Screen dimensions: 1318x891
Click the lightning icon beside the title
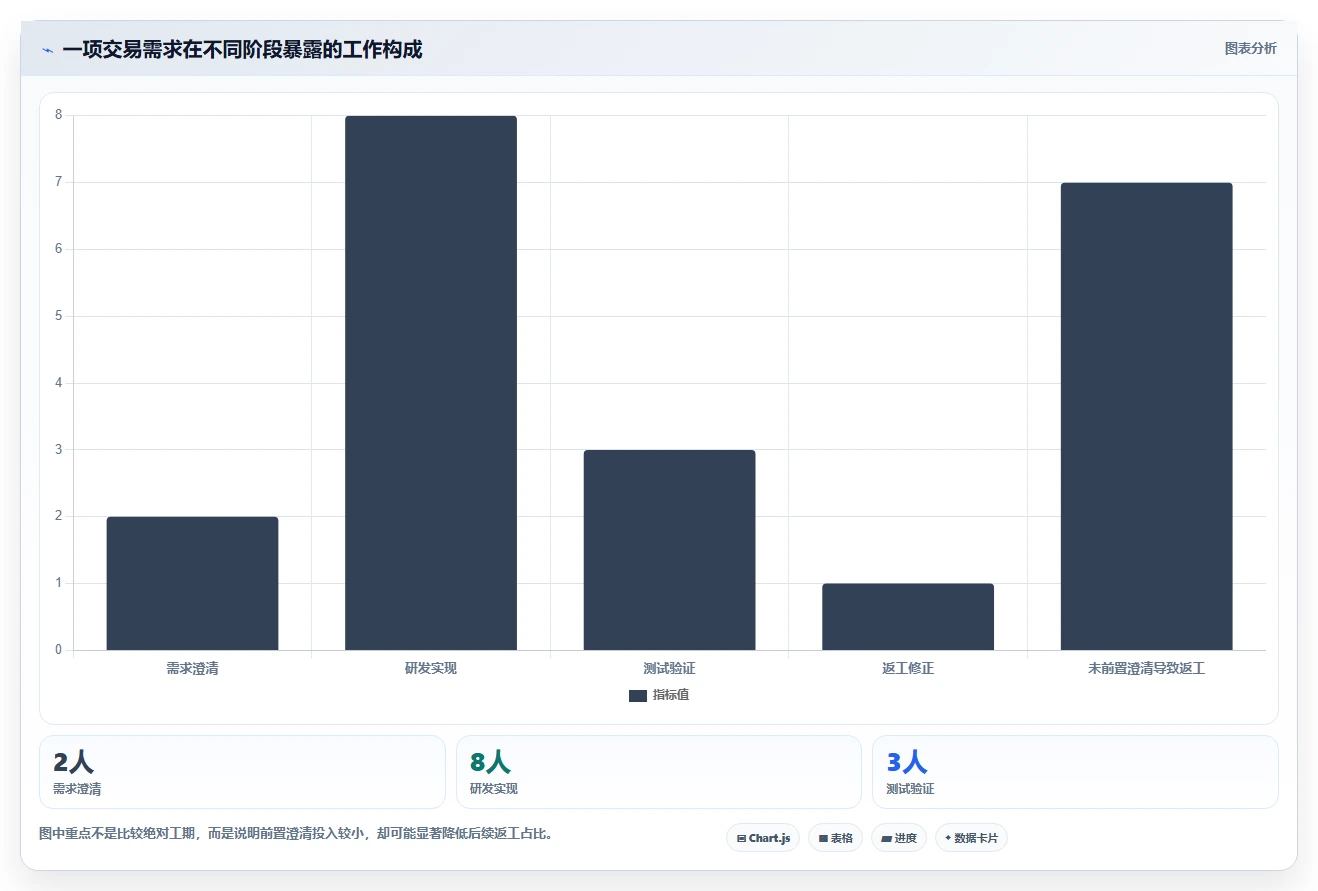point(47,50)
